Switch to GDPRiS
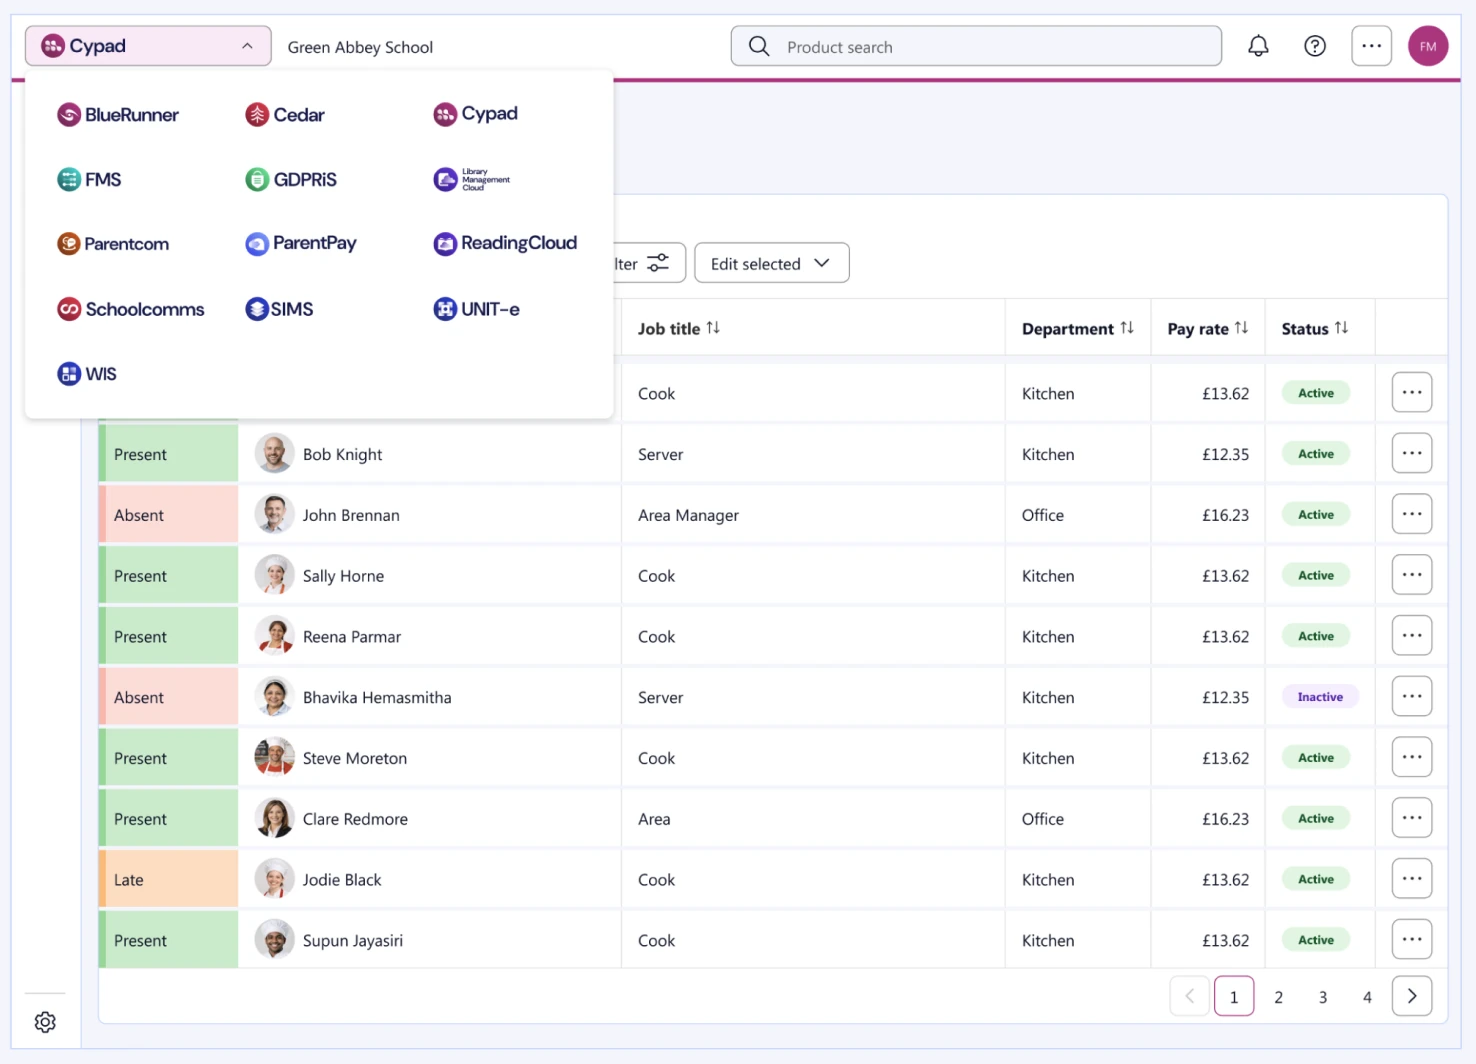The height and width of the screenshot is (1064, 1476). coord(291,180)
